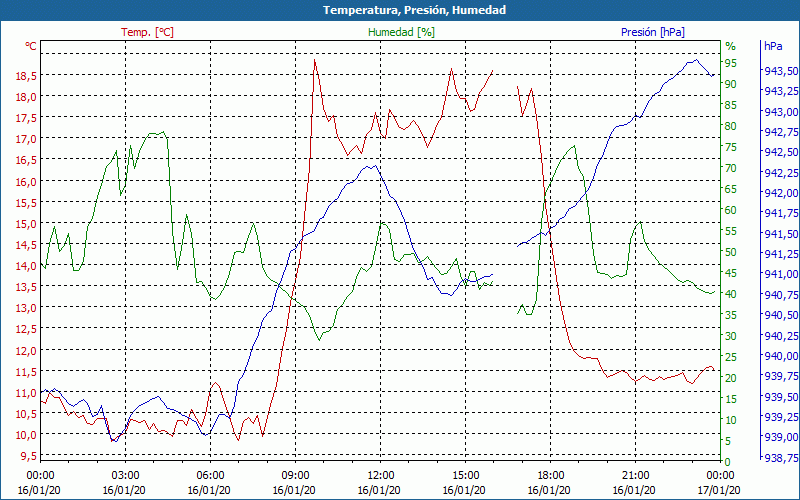Click the '17/01/20' date label

point(718,490)
